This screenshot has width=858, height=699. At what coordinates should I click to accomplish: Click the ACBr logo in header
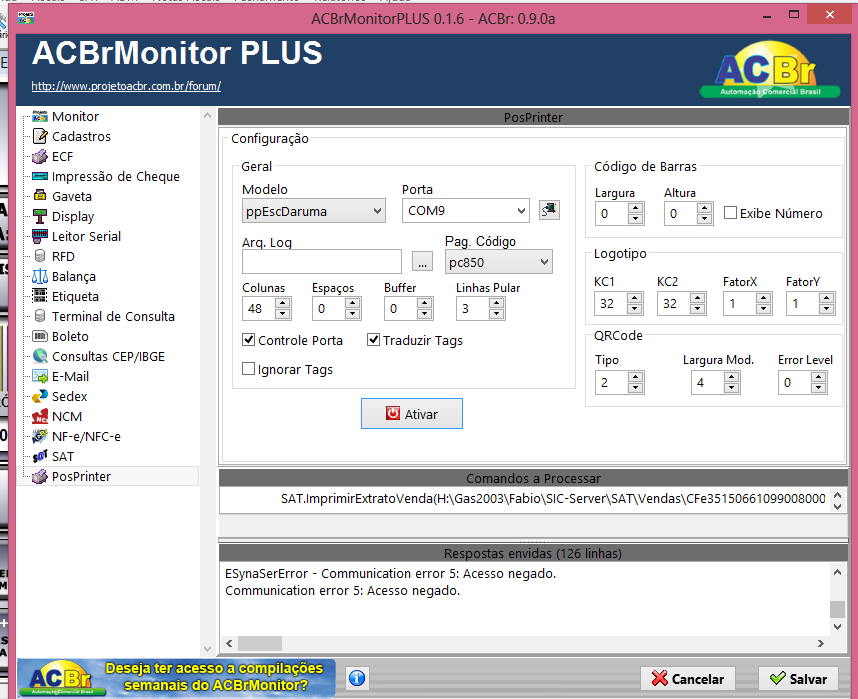coord(770,71)
